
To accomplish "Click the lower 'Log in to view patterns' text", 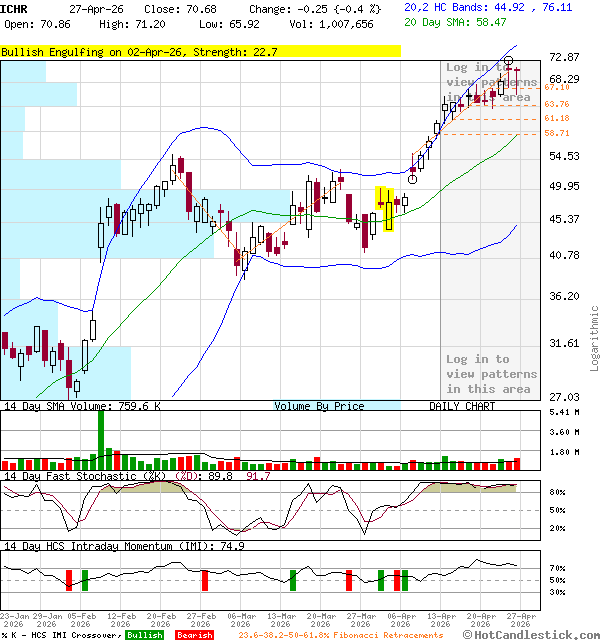I will [491, 374].
